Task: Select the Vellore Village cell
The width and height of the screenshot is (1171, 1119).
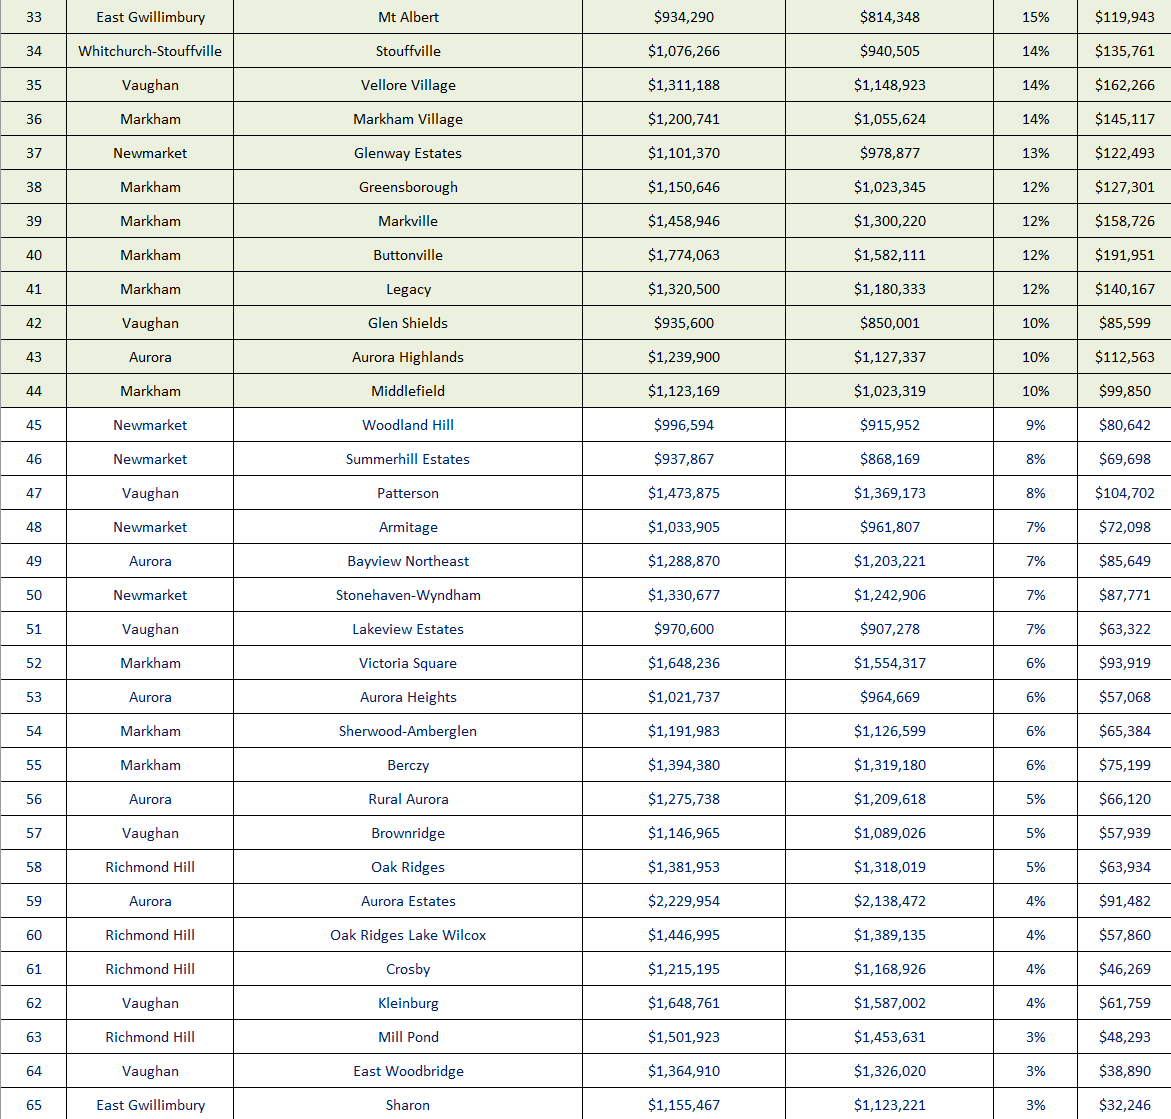Action: point(408,85)
